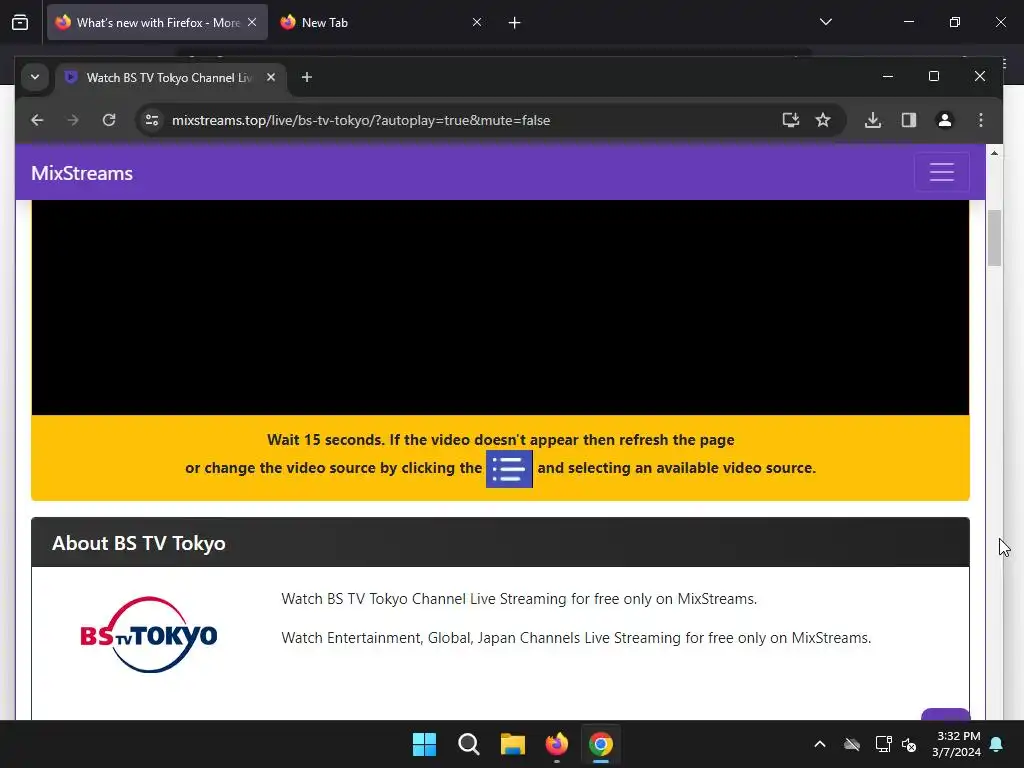Expand Chrome tab search dropdown
Image resolution: width=1024 pixels, height=768 pixels.
pyautogui.click(x=35, y=77)
